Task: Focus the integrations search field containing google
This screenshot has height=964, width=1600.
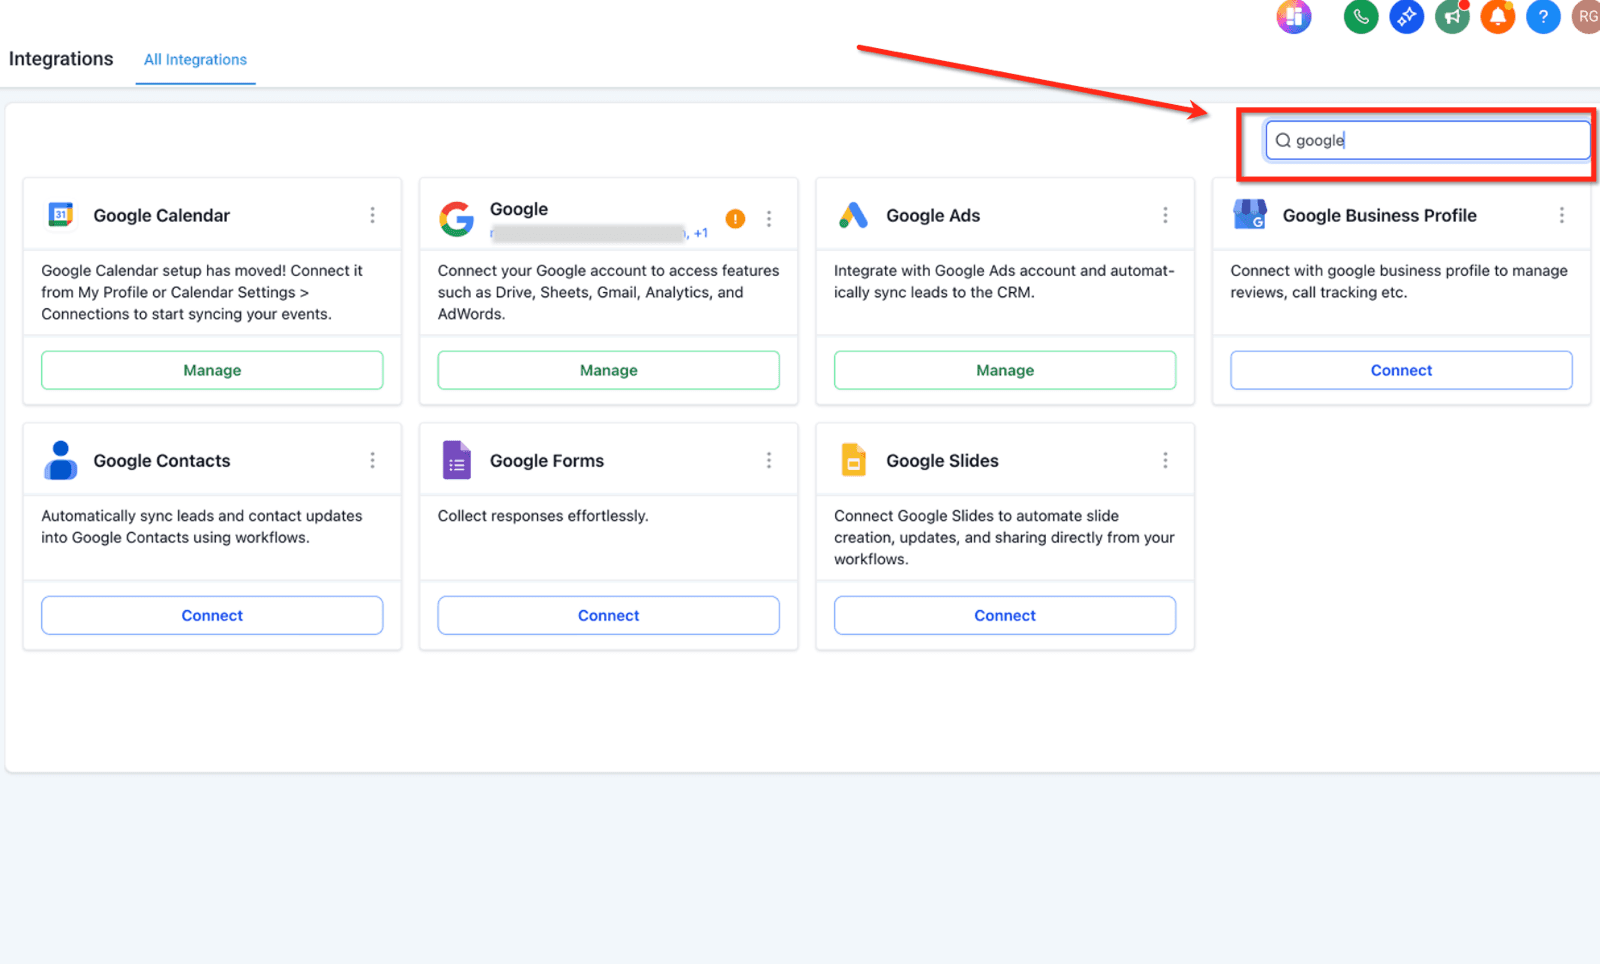Action: (x=1428, y=140)
